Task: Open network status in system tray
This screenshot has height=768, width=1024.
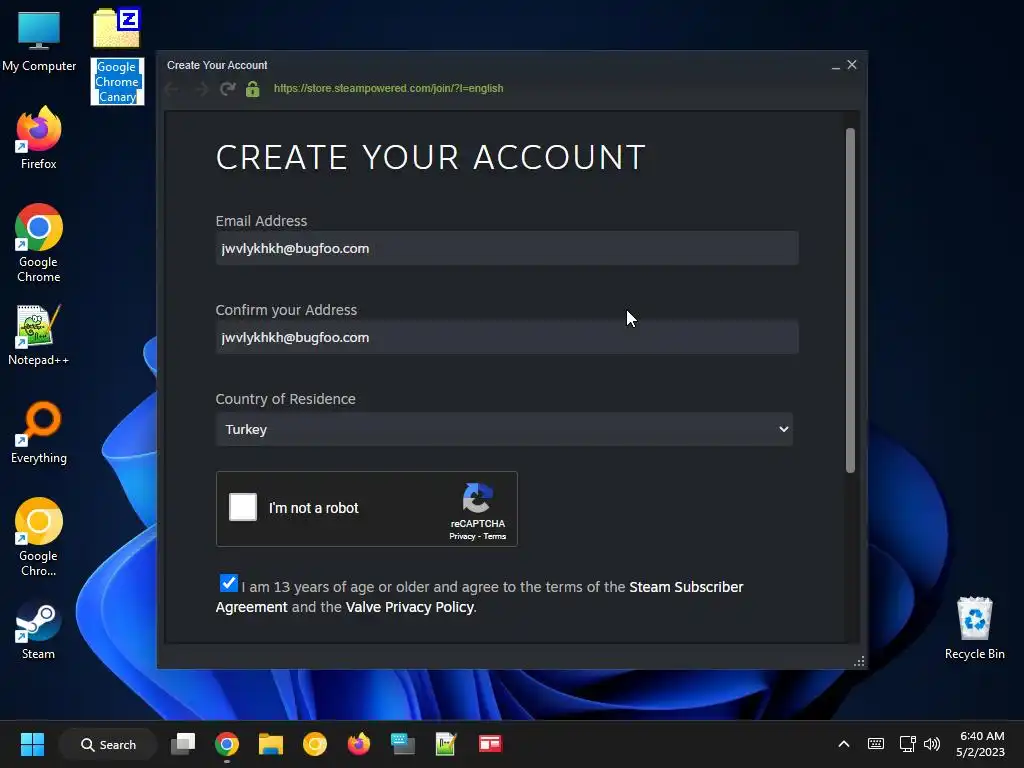Action: pos(907,744)
